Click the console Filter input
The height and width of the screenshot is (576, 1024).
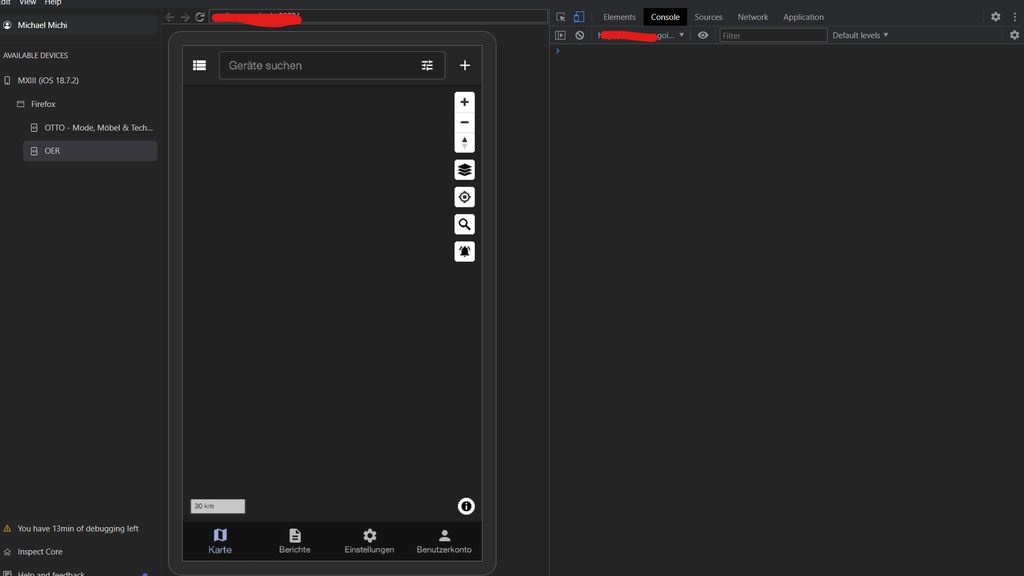[x=773, y=35]
